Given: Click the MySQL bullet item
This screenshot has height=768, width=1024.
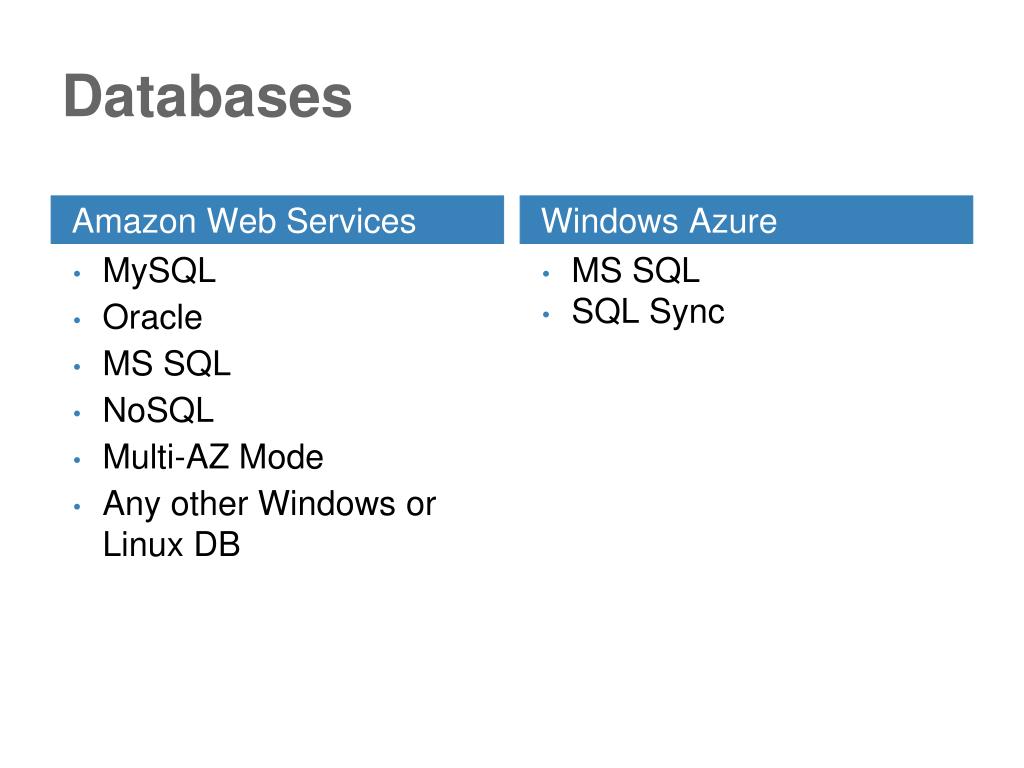Looking at the screenshot, I should (159, 271).
